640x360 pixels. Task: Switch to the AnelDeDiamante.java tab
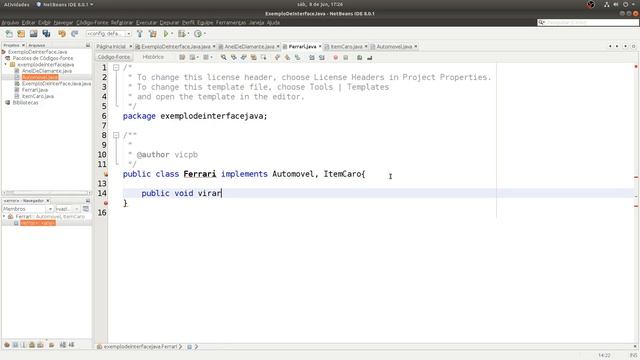[249, 47]
